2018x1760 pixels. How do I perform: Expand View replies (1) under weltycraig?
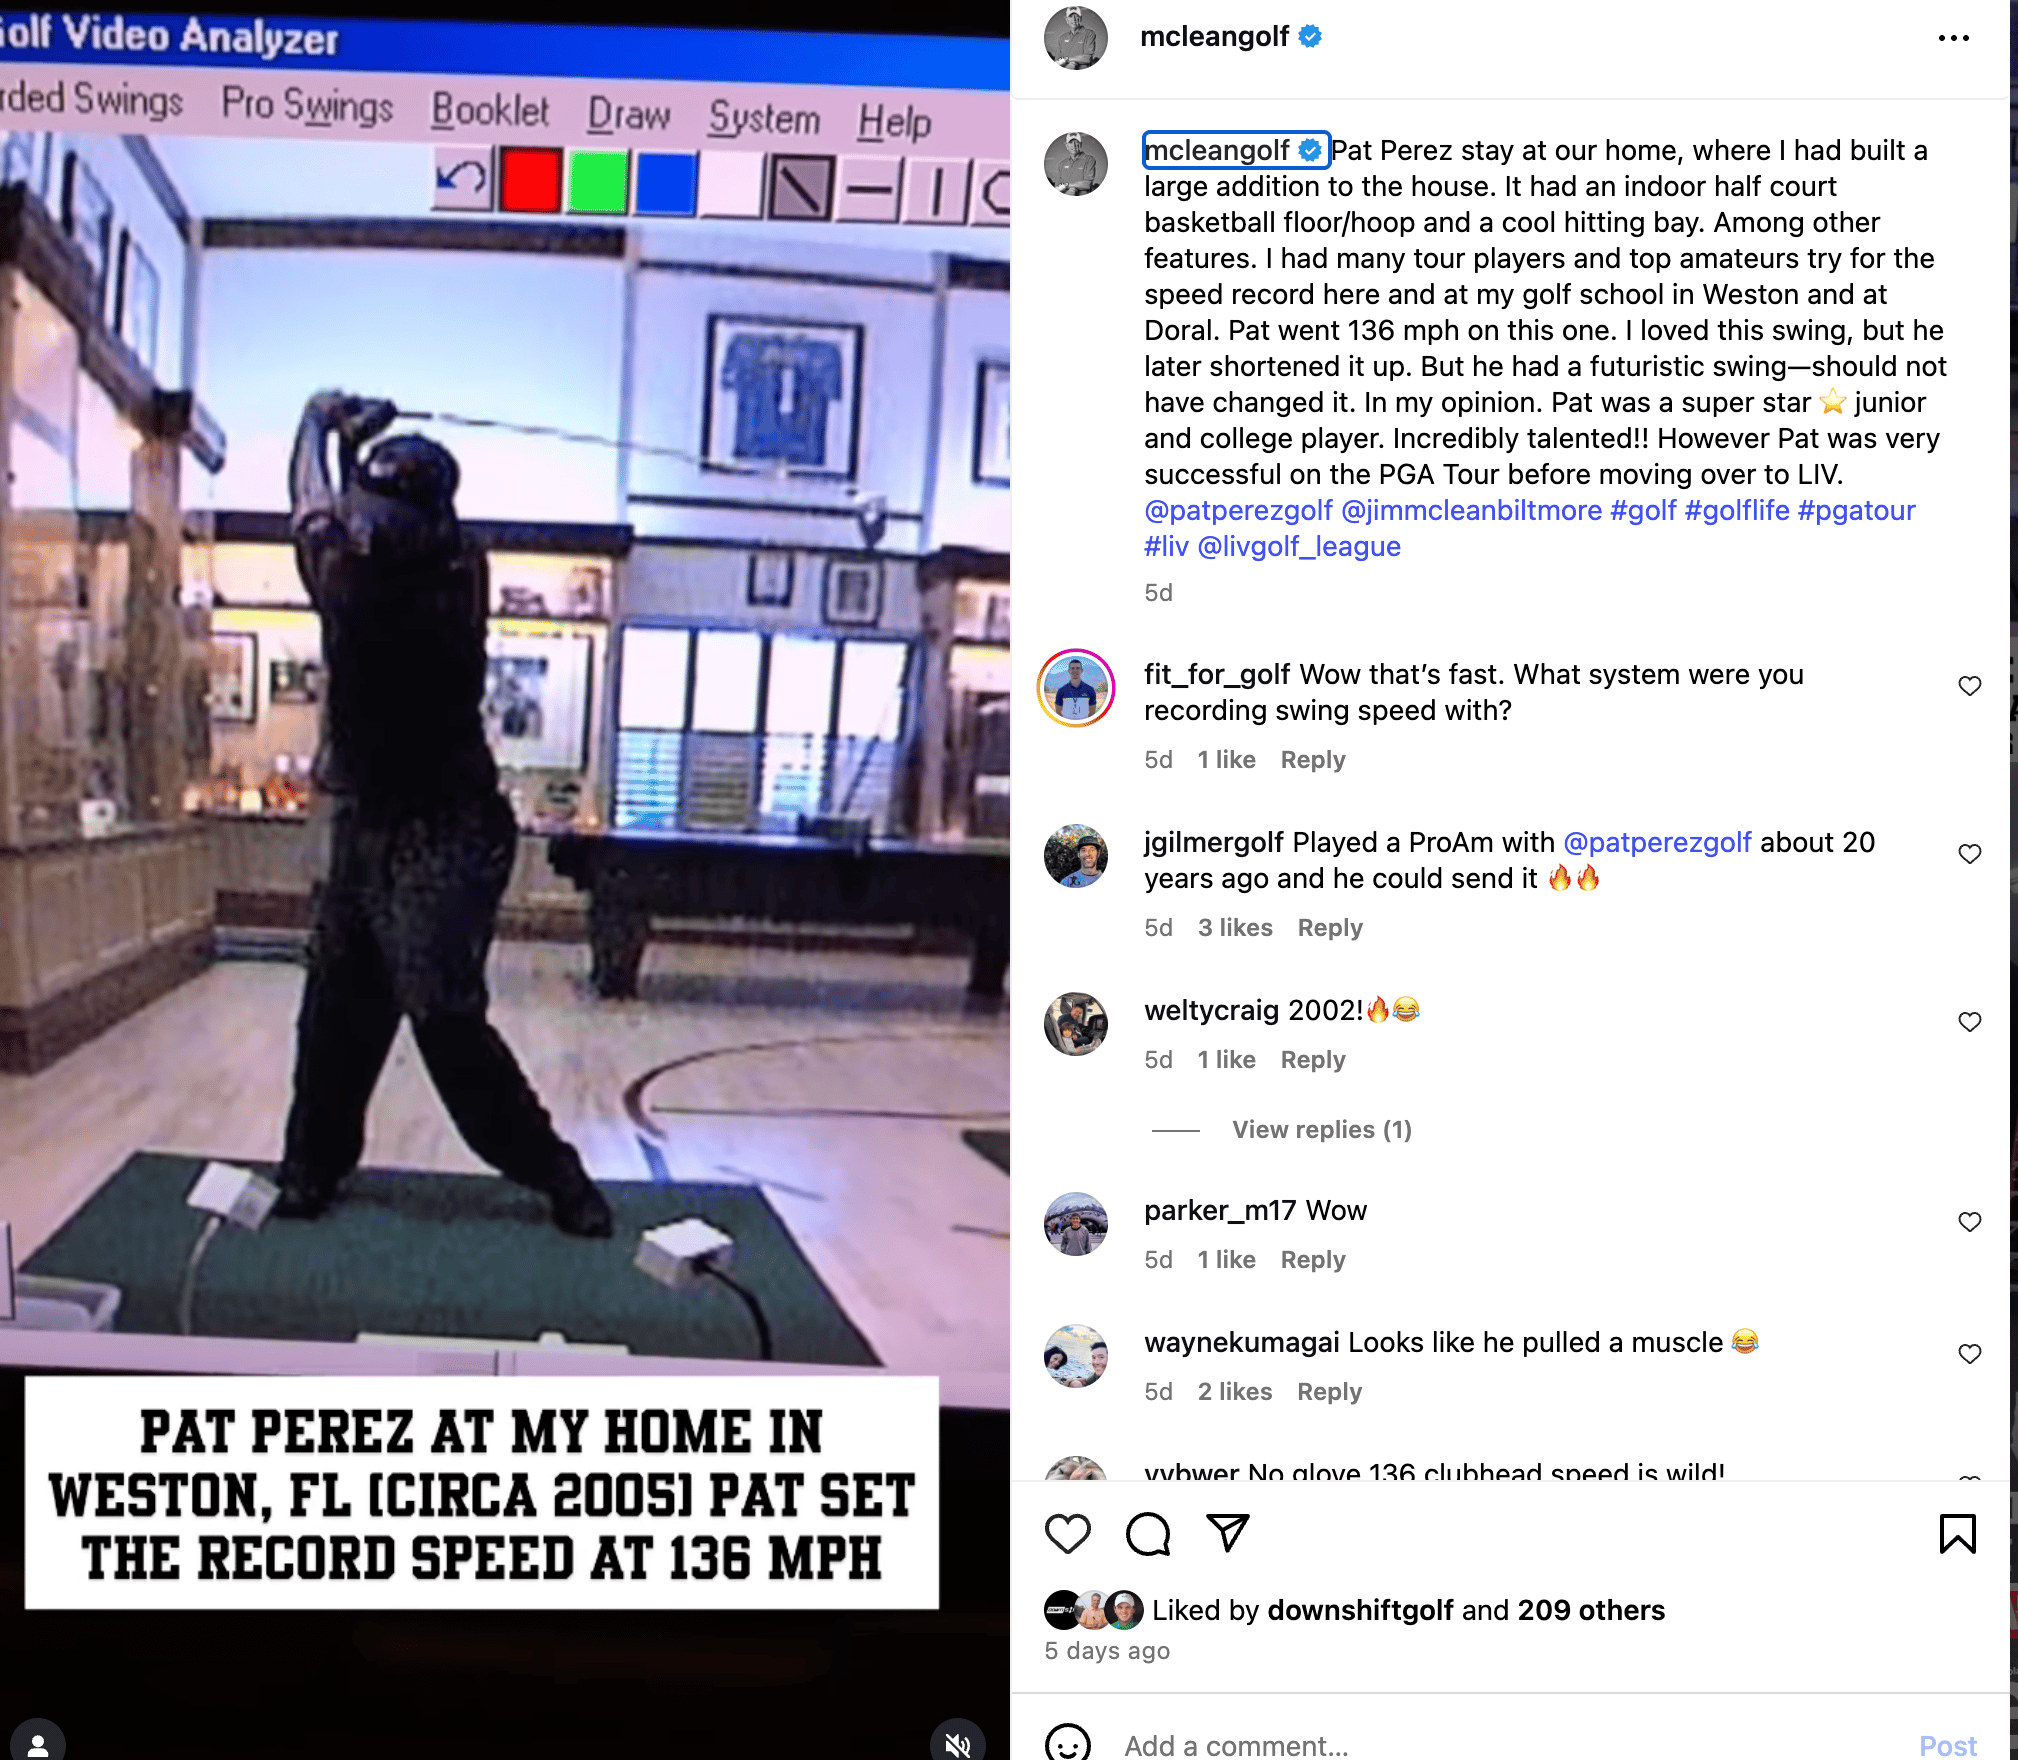pyautogui.click(x=1321, y=1130)
